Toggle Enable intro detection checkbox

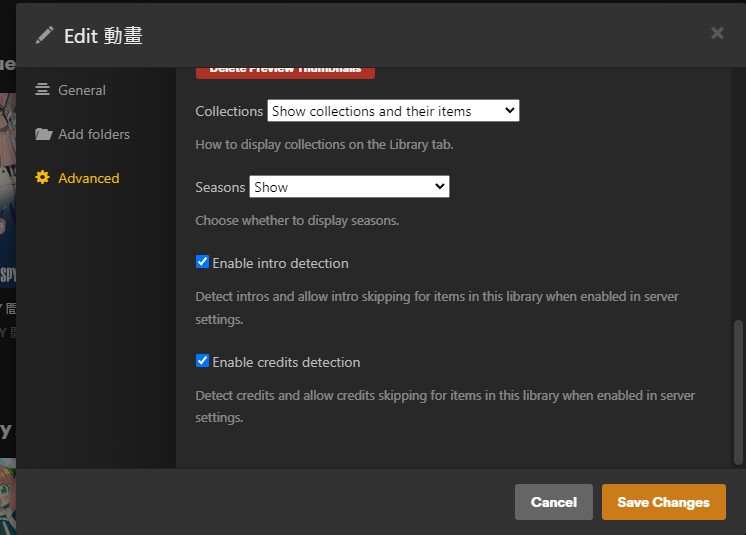(x=203, y=262)
